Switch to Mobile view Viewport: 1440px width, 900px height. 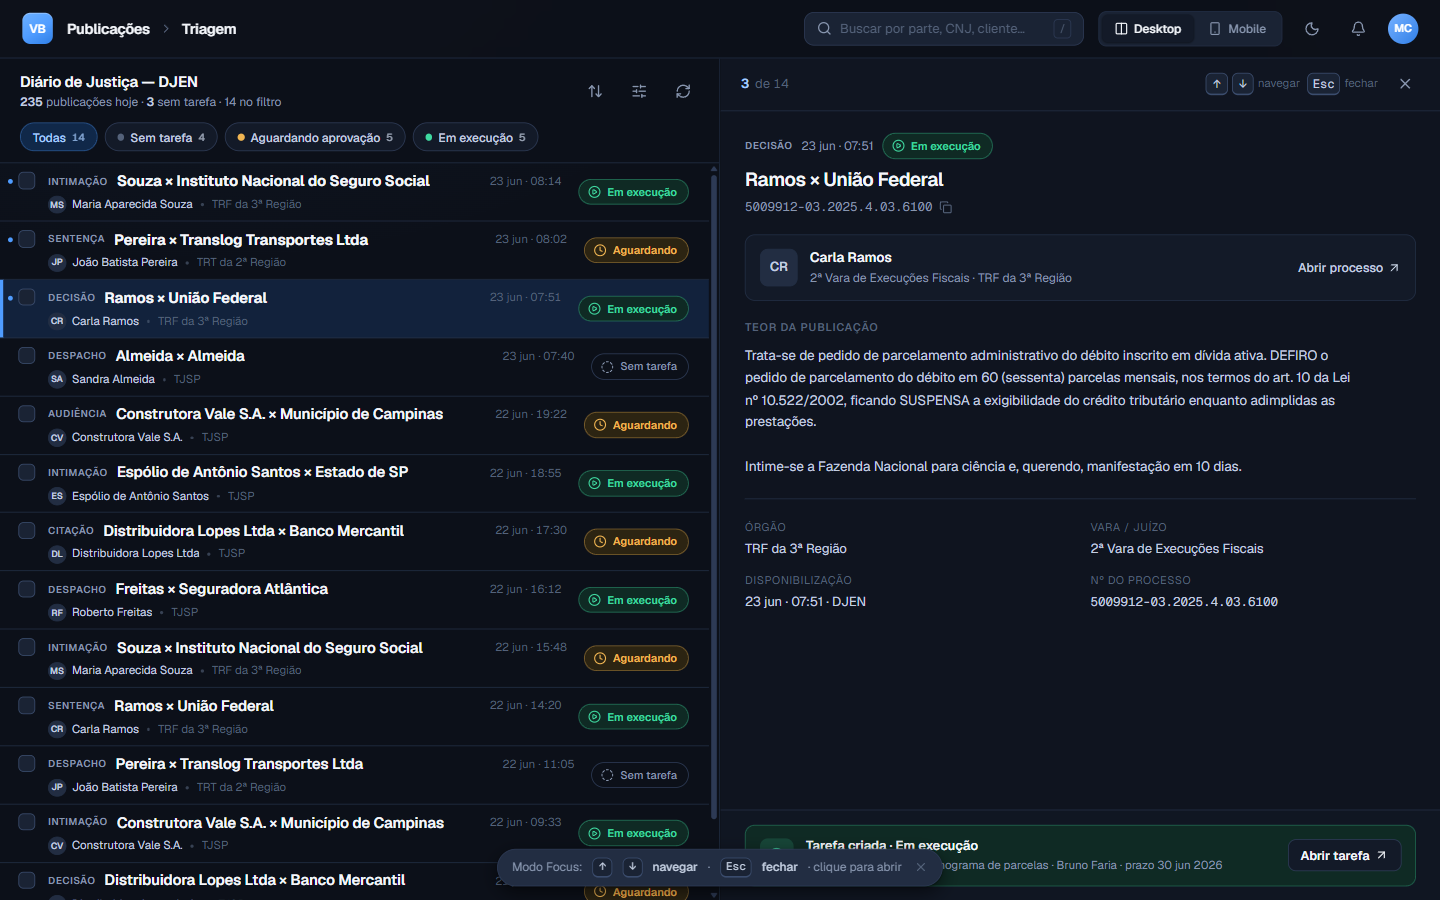coord(1238,29)
